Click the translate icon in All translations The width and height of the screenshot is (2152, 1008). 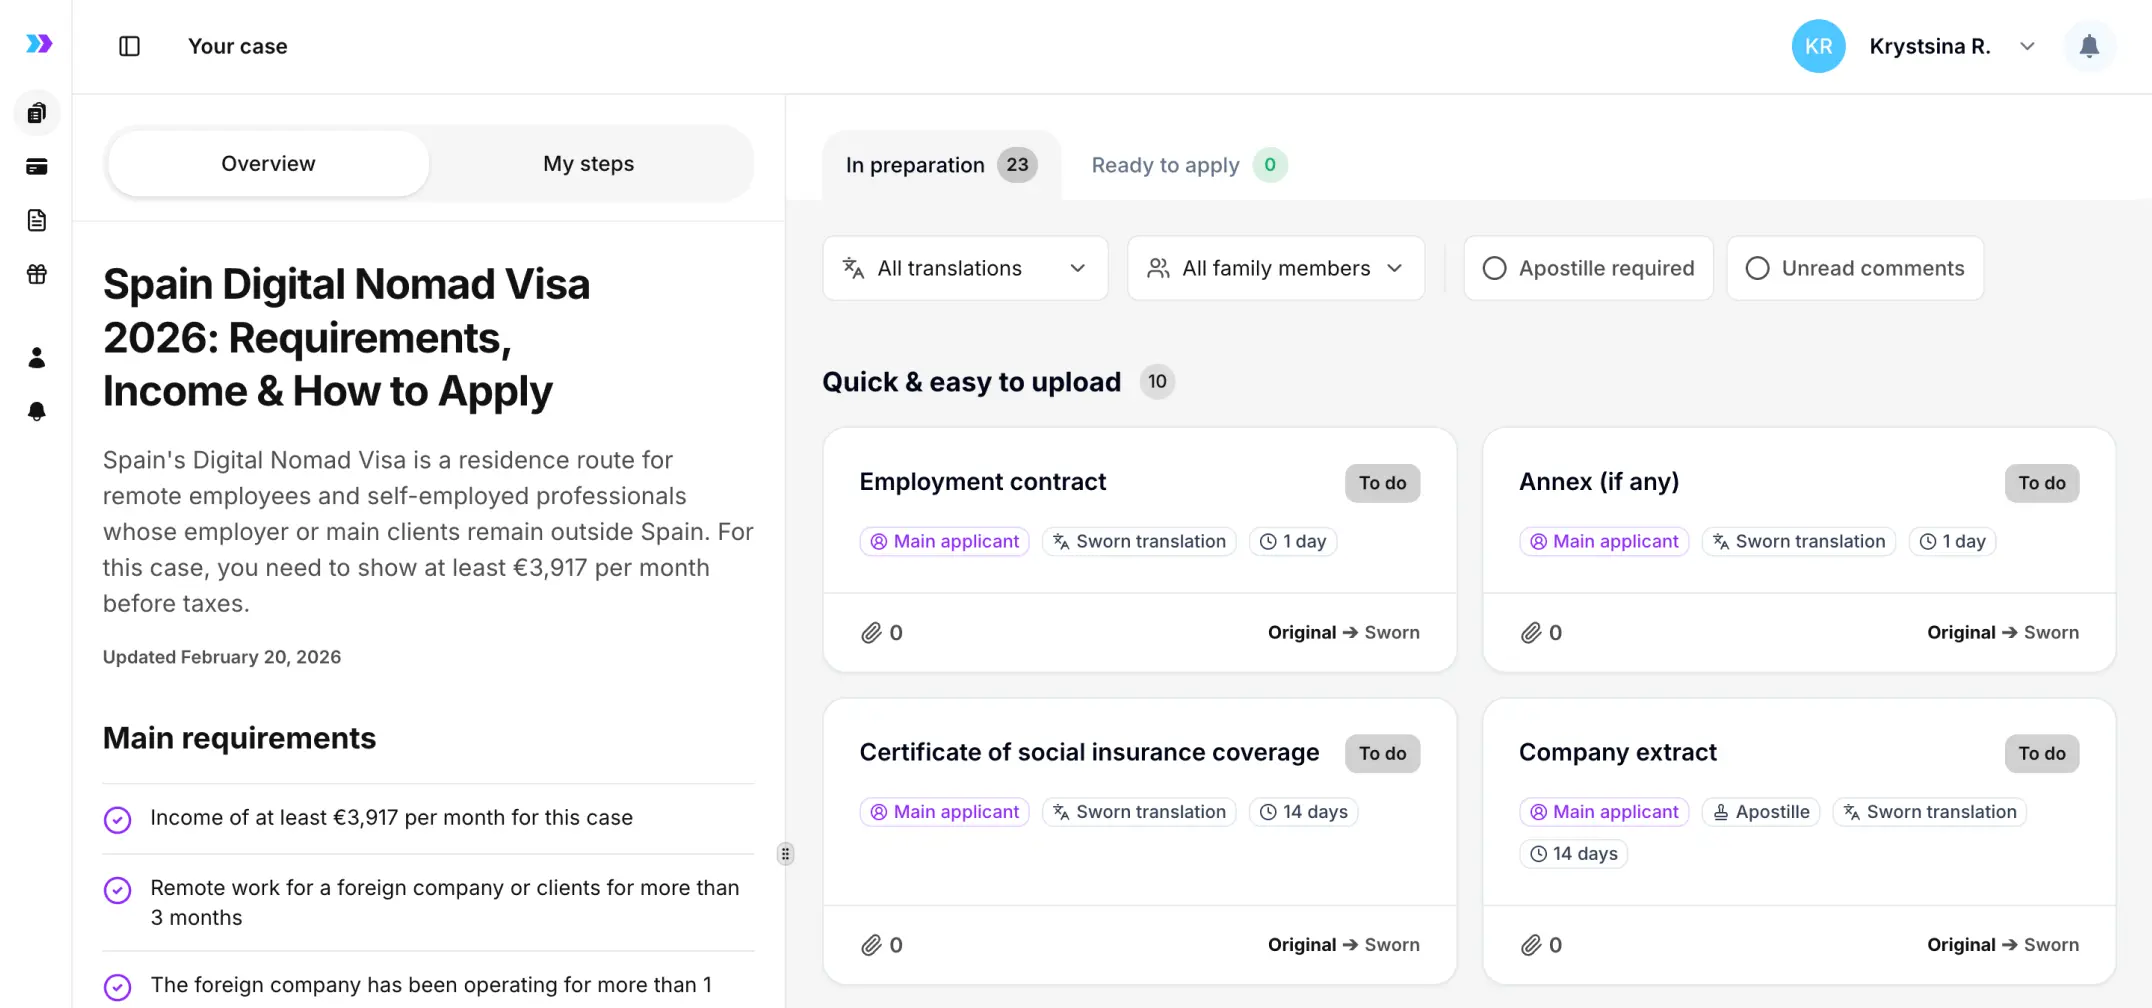point(853,268)
